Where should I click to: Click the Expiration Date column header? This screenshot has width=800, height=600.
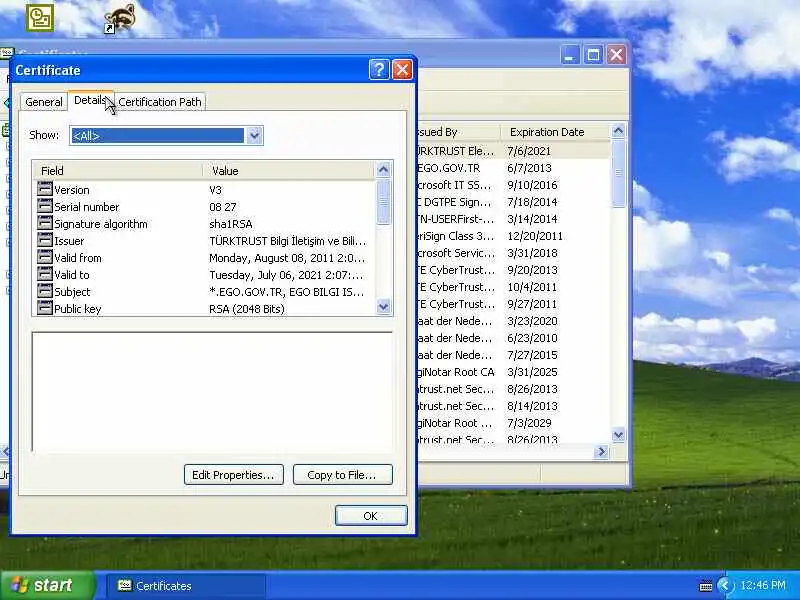pyautogui.click(x=555, y=132)
